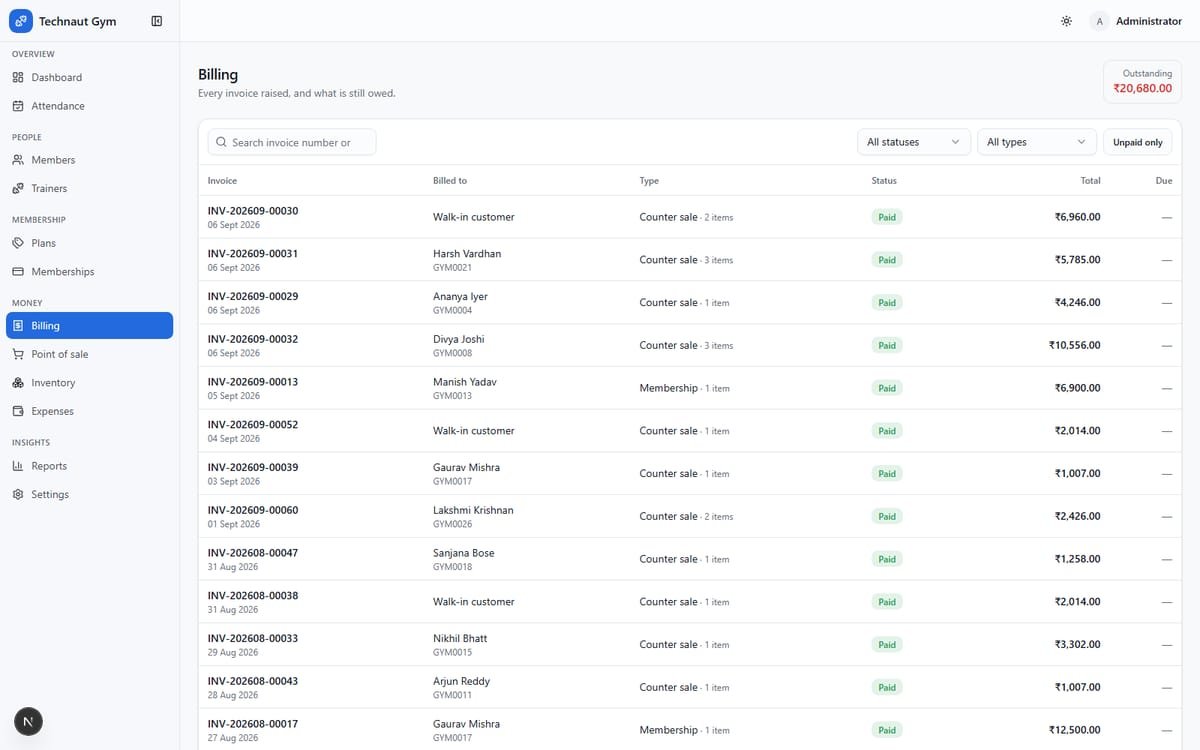Go to the Inventory label
This screenshot has height=750, width=1200.
(53, 383)
